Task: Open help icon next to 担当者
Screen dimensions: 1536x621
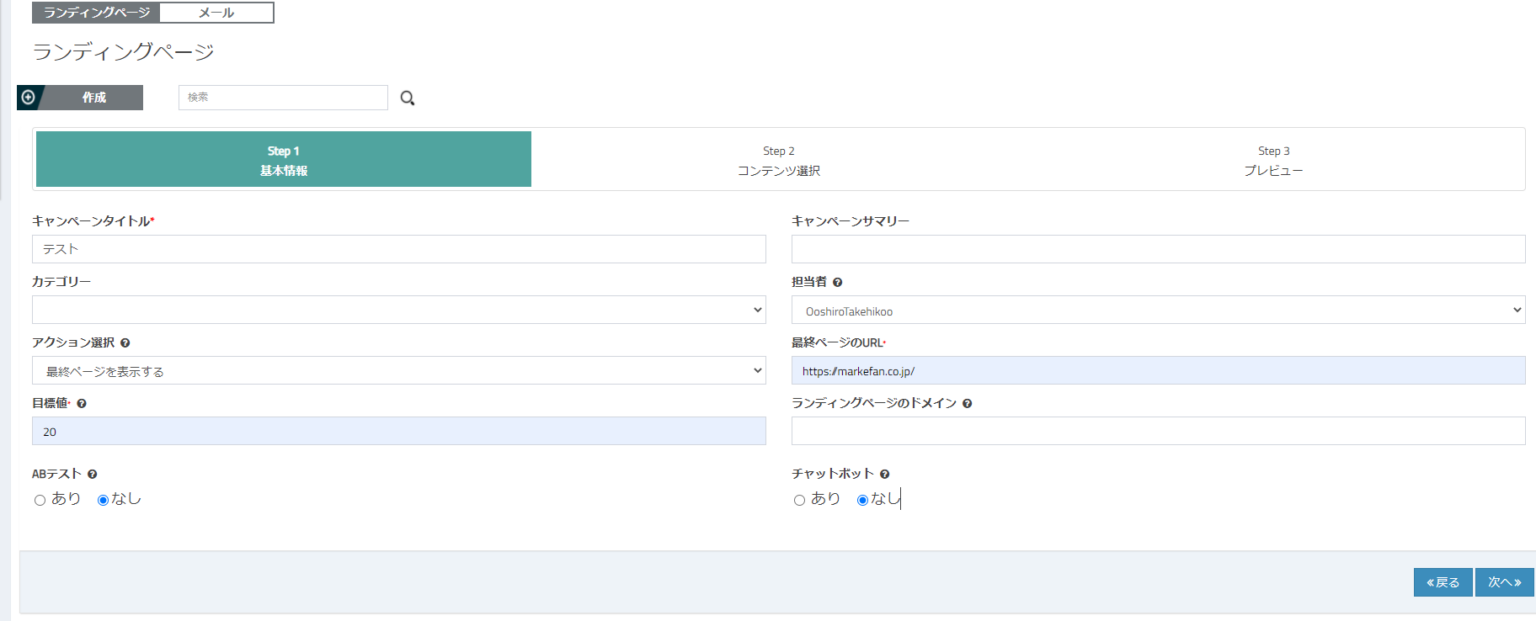Action: coord(837,283)
